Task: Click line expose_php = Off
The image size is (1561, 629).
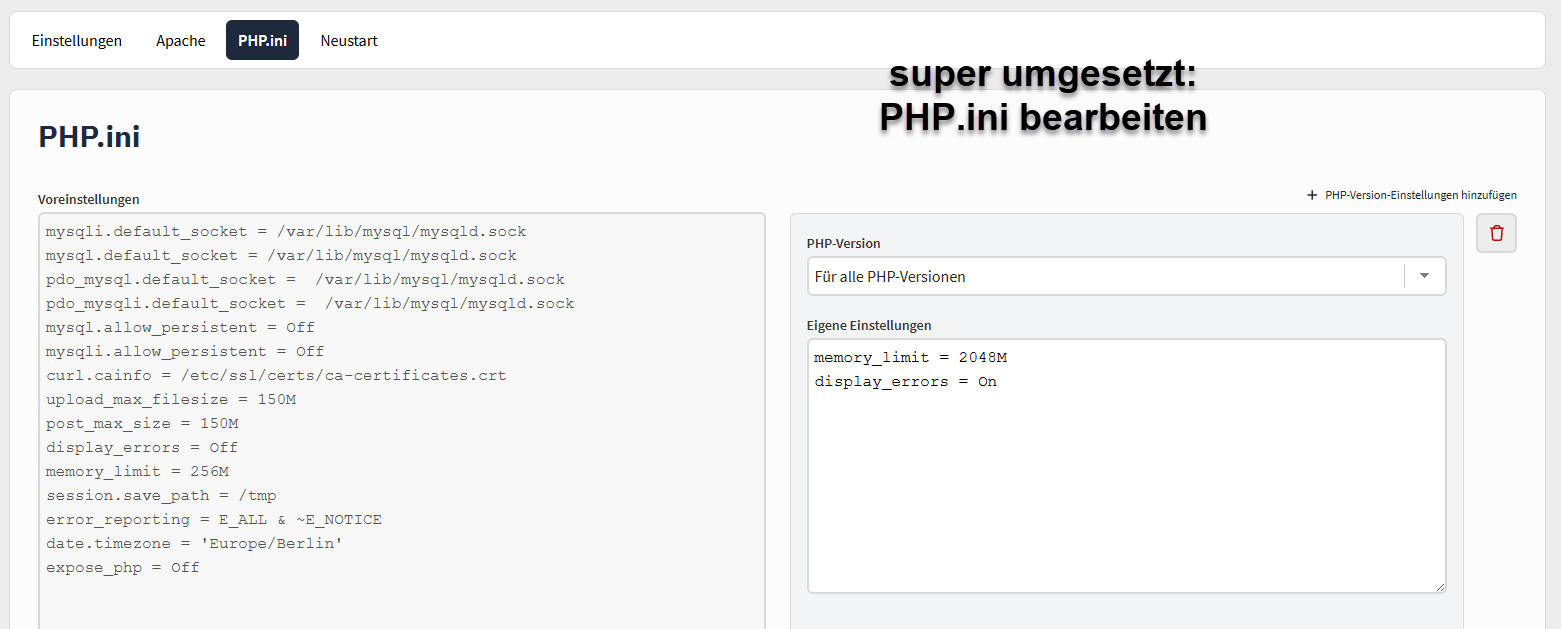Action: (123, 567)
